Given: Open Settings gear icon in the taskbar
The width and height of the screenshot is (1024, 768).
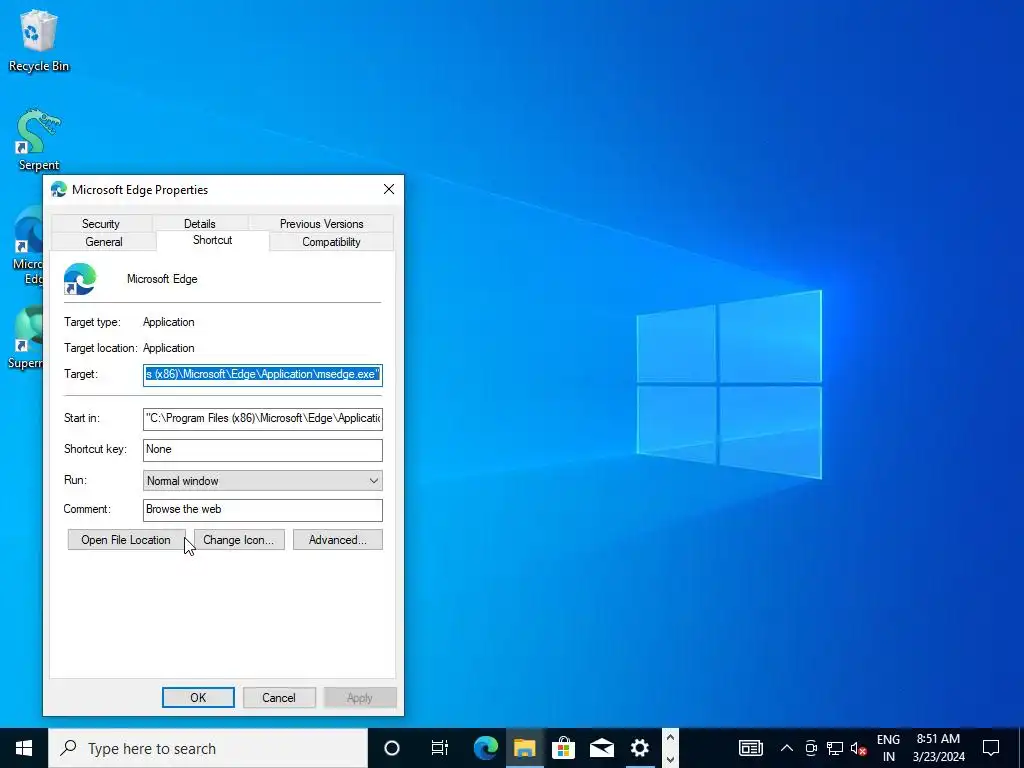Looking at the screenshot, I should [x=640, y=748].
